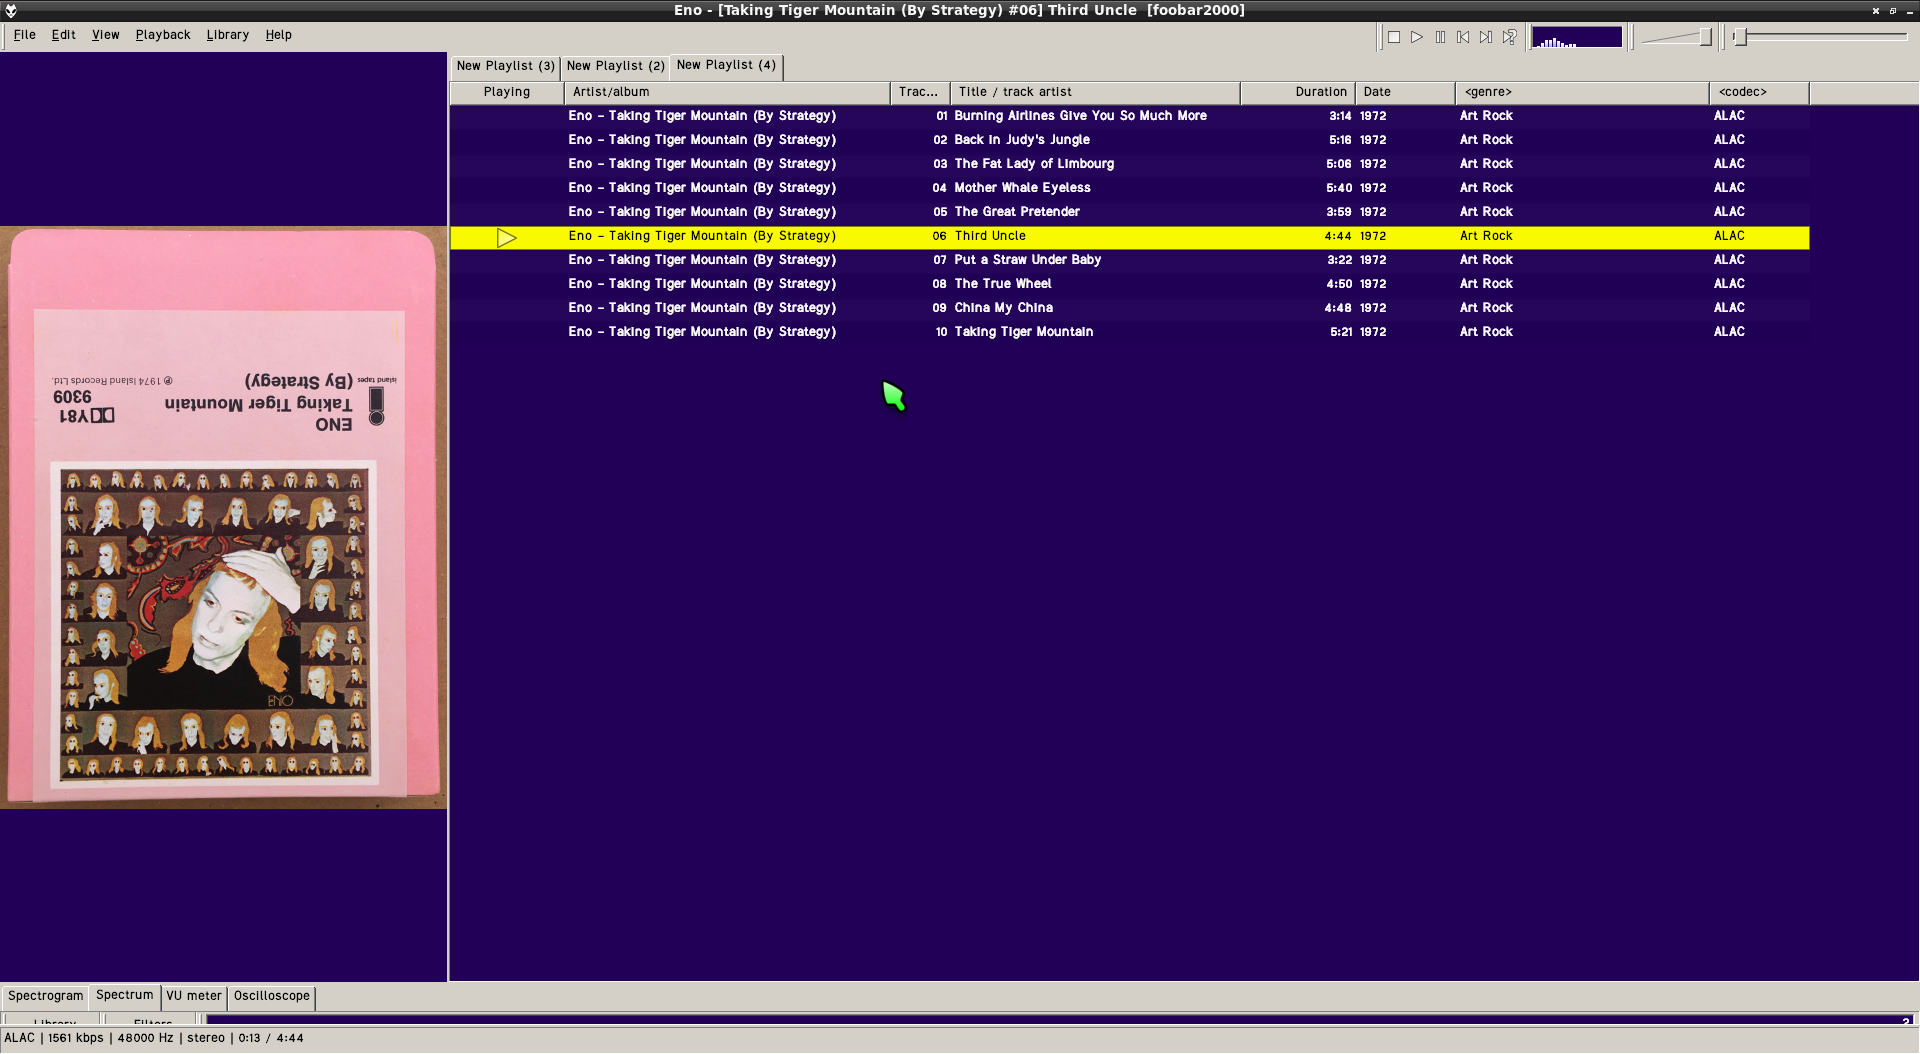Select track The Great Pretender
1920x1054 pixels.
click(1129, 212)
